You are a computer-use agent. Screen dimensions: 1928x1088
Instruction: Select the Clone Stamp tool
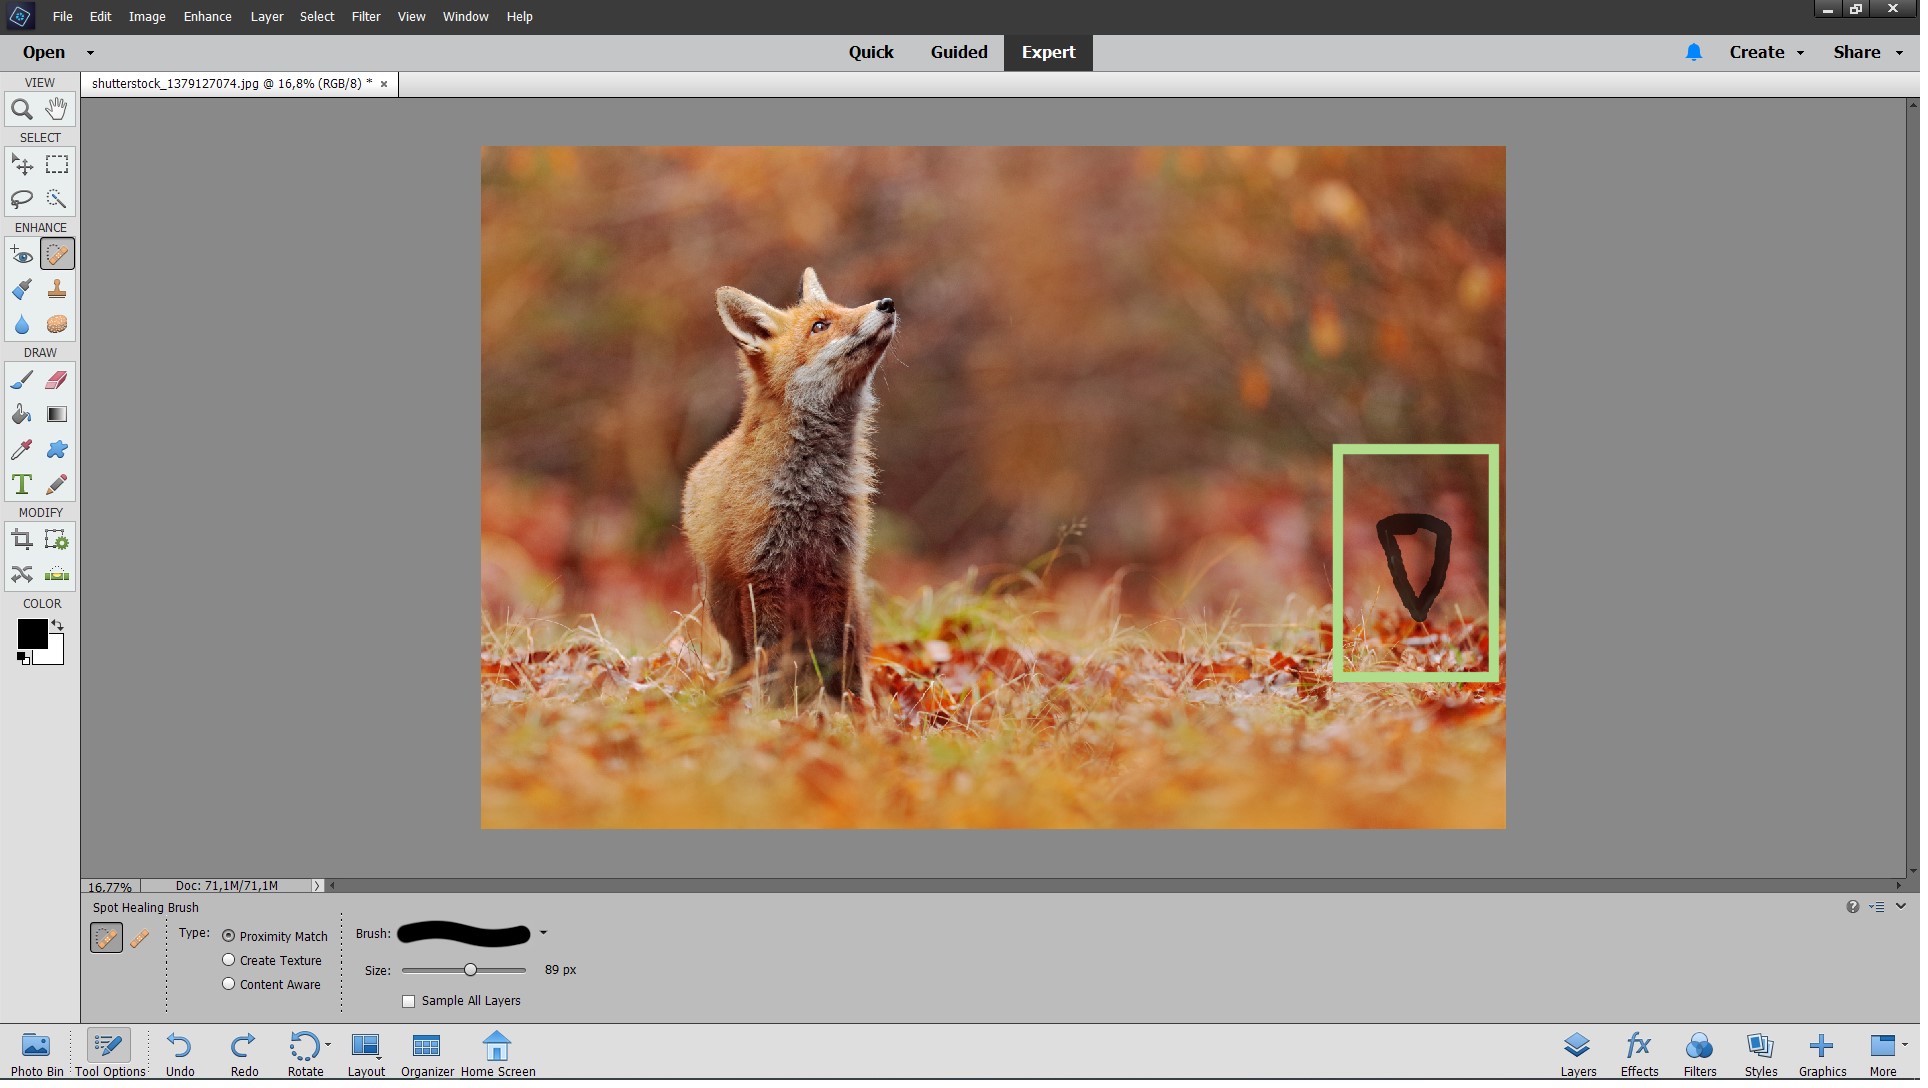coord(56,289)
